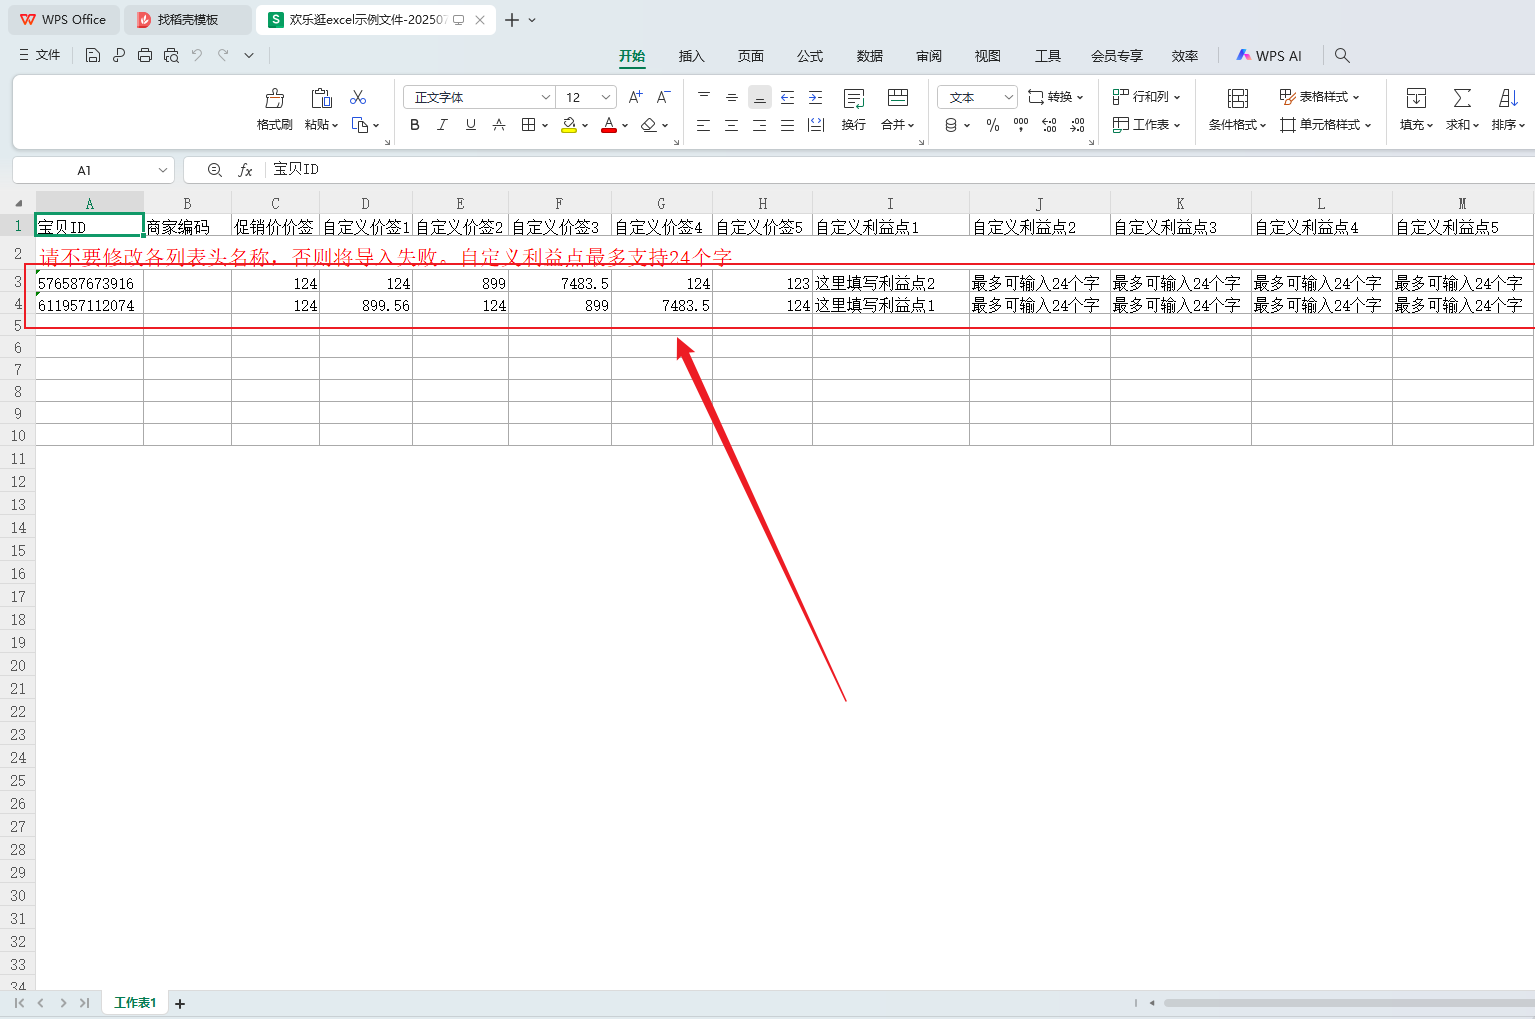
Task: Click the Save icon in quick toolbar
Action: coord(92,56)
